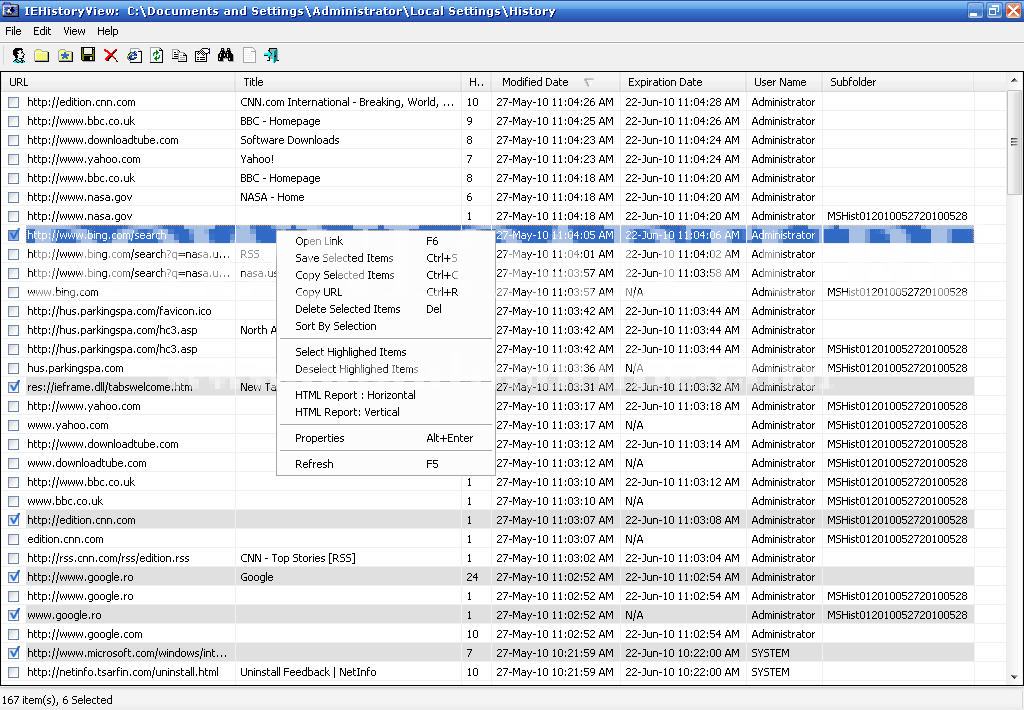
Task: Save selected items using floppy disk icon
Action: click(x=87, y=56)
